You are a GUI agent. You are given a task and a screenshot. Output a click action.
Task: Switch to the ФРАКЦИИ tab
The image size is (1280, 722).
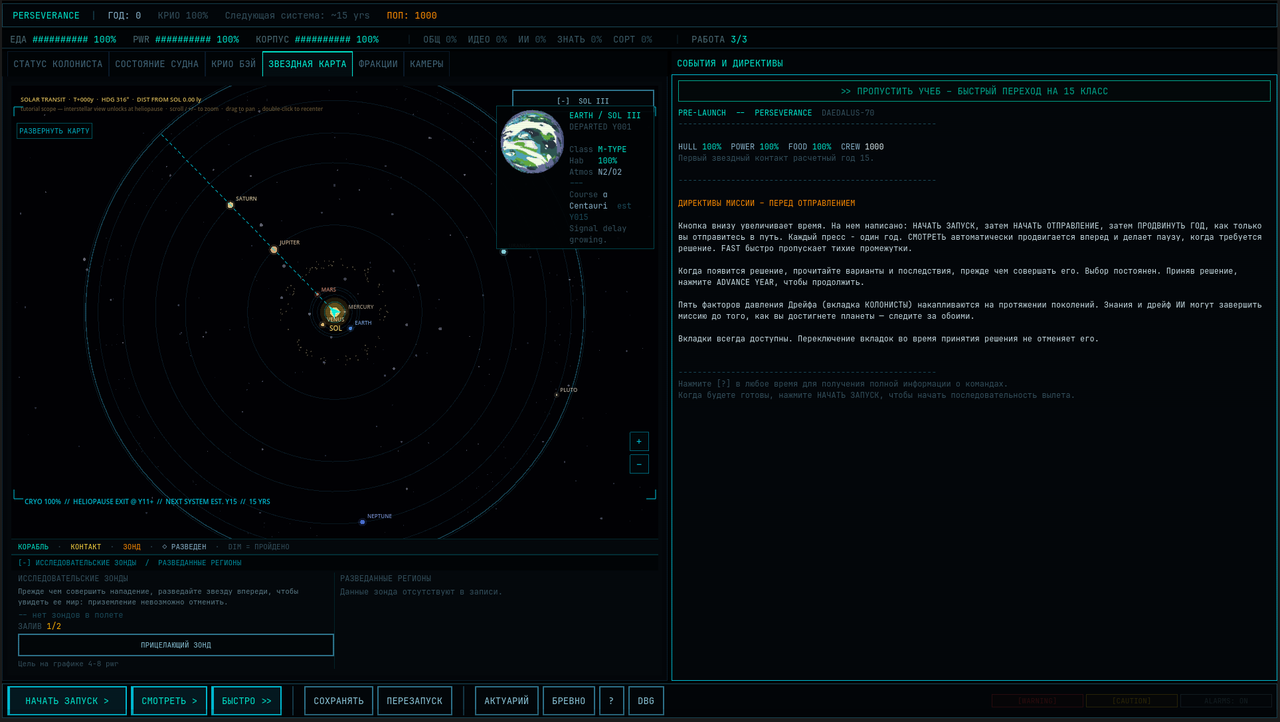pyautogui.click(x=378, y=64)
